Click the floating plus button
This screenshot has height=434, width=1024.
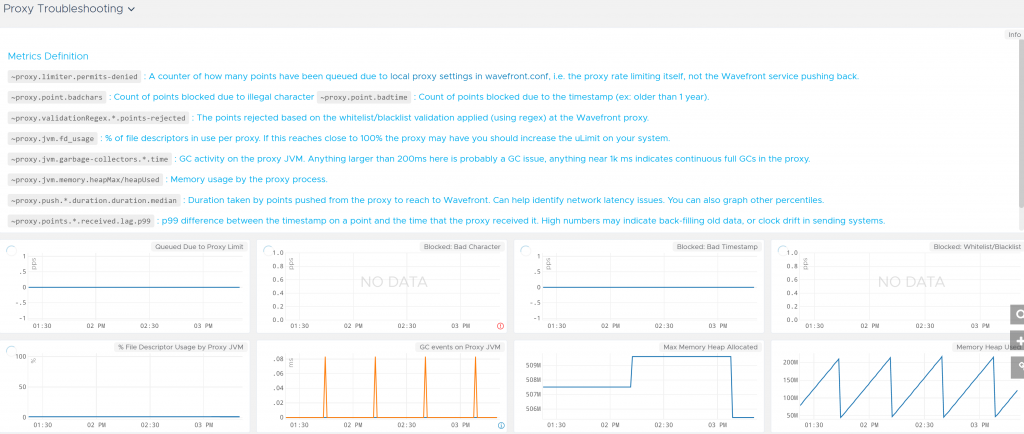point(1018,341)
